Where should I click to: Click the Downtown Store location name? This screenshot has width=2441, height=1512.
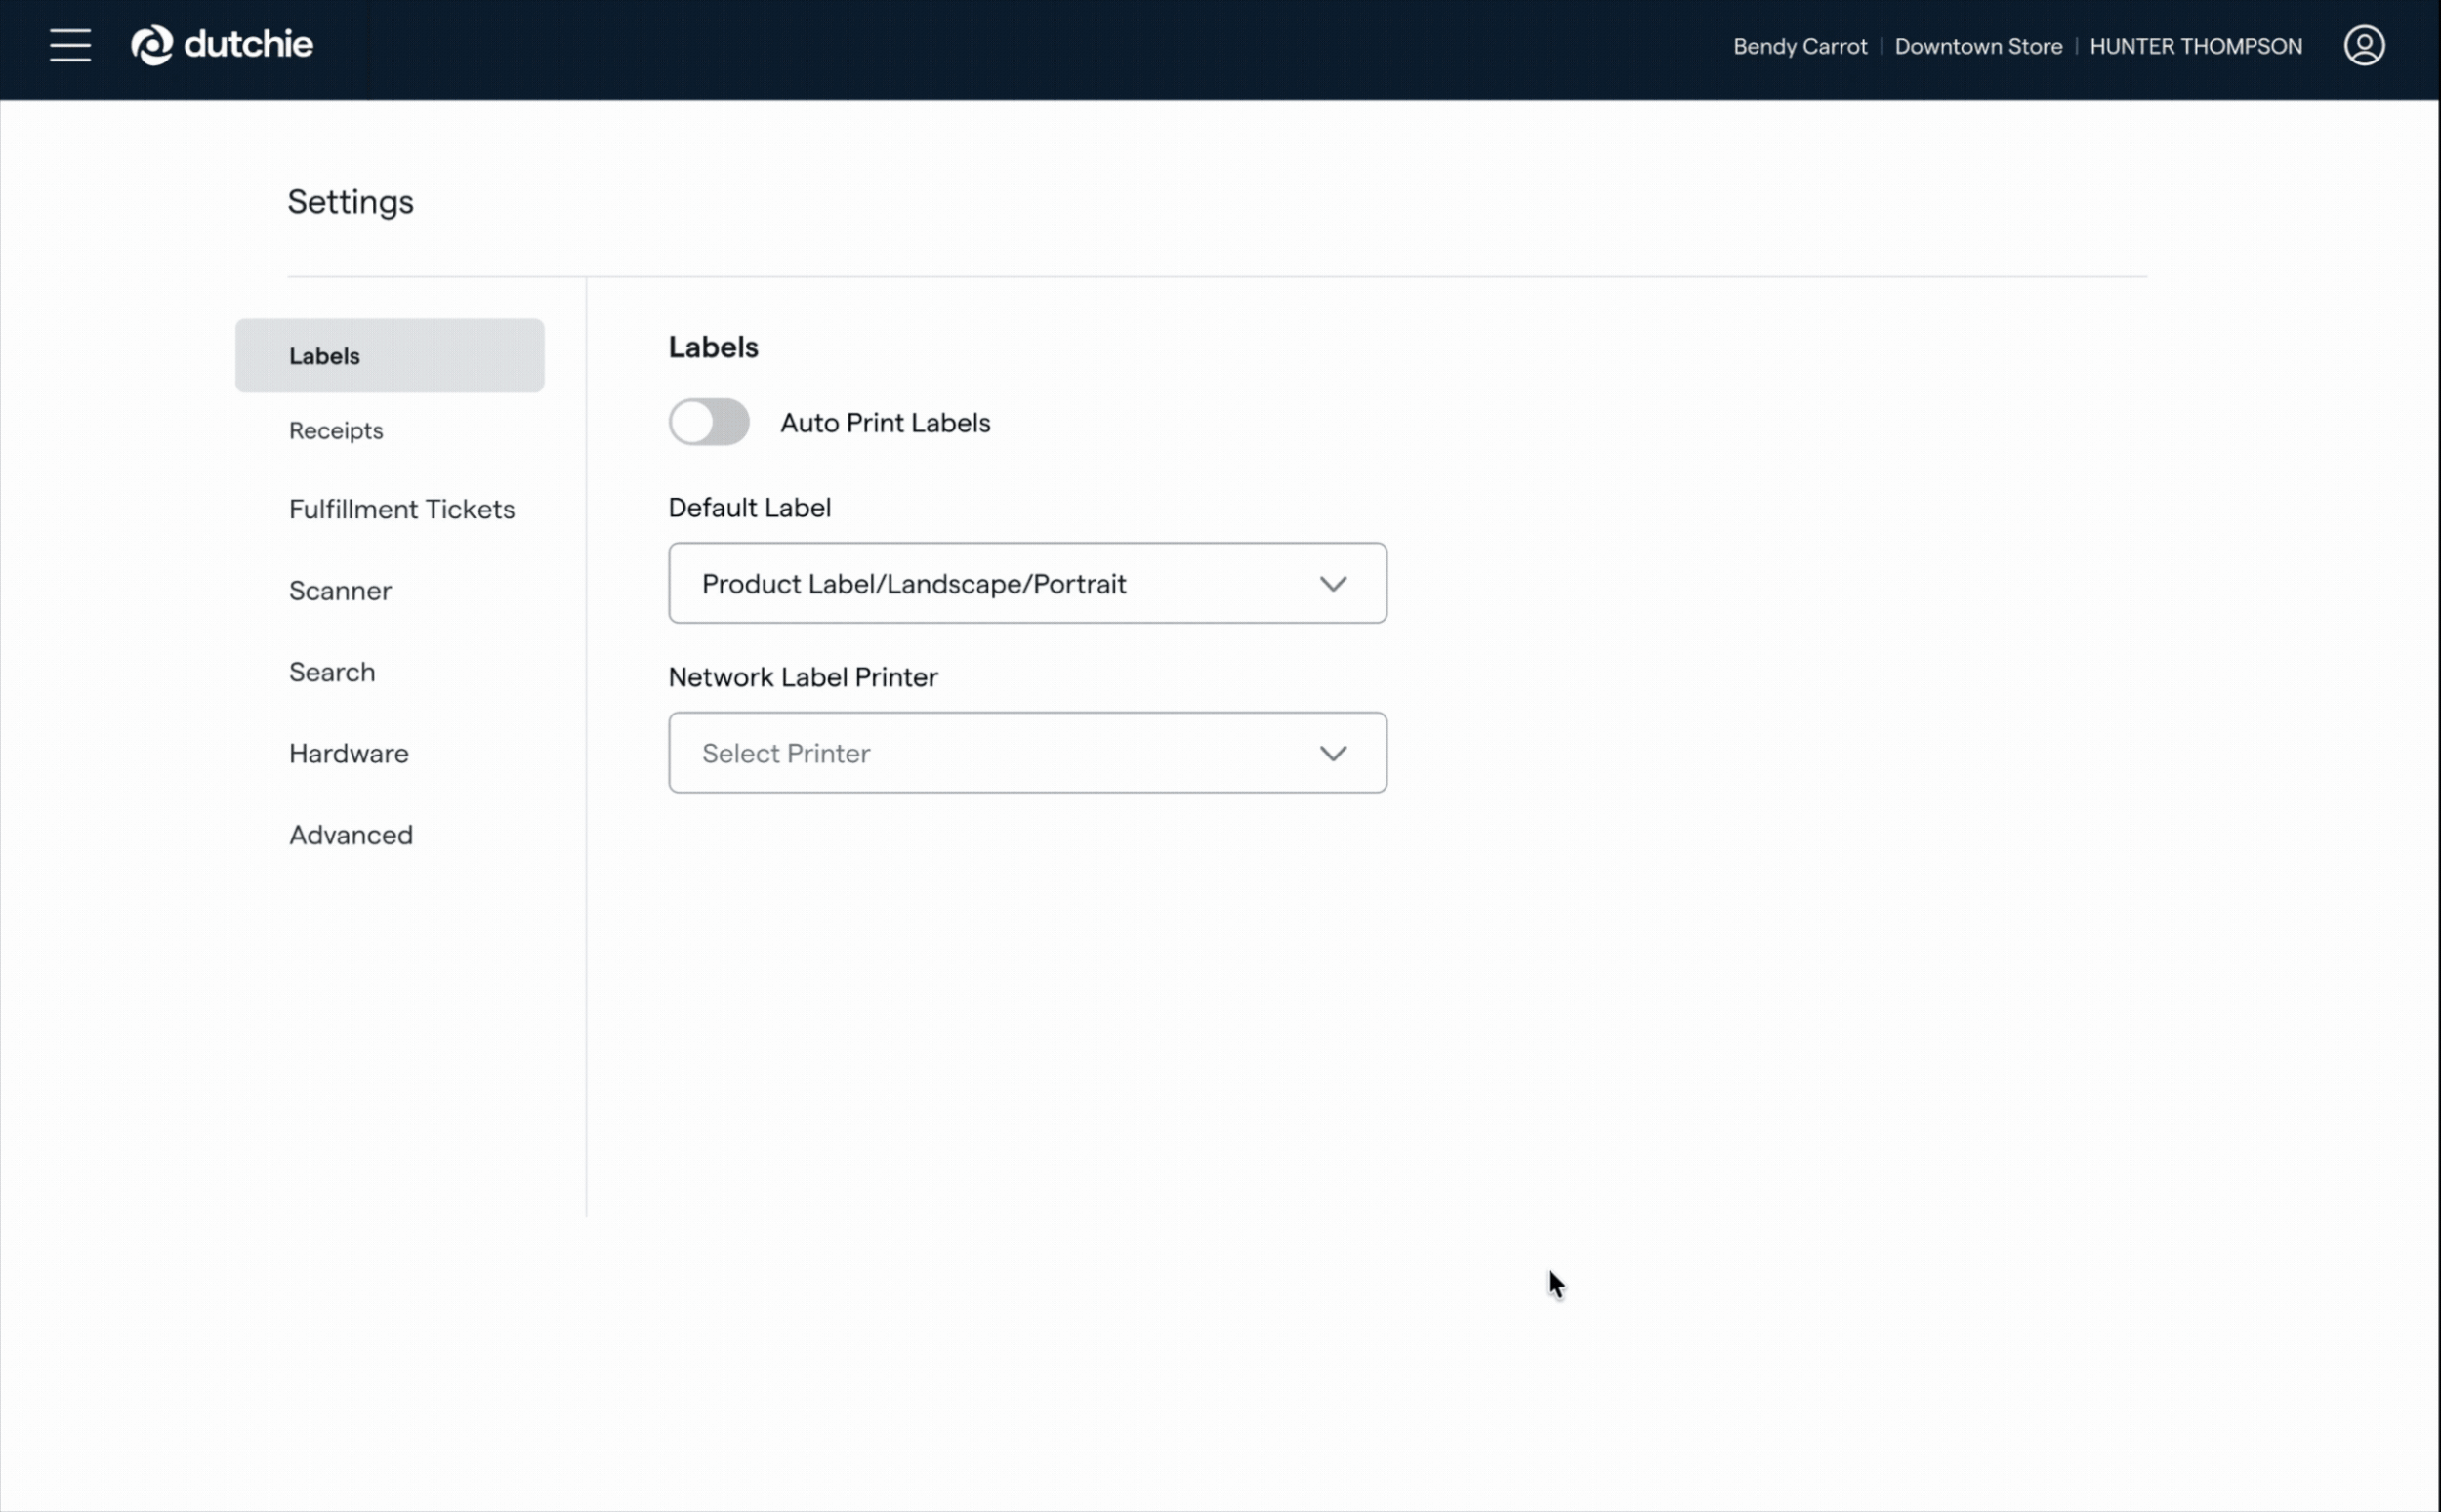pyautogui.click(x=1978, y=47)
